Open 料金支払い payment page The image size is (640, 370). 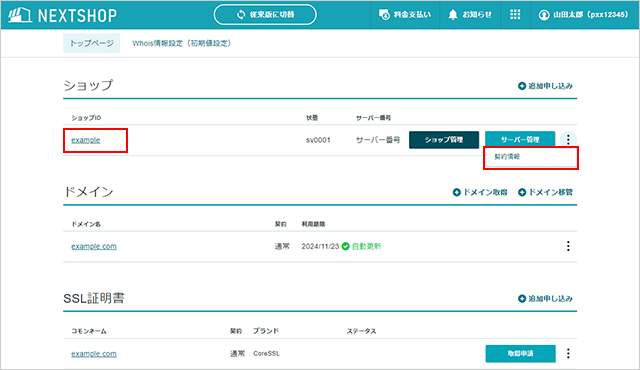click(404, 15)
